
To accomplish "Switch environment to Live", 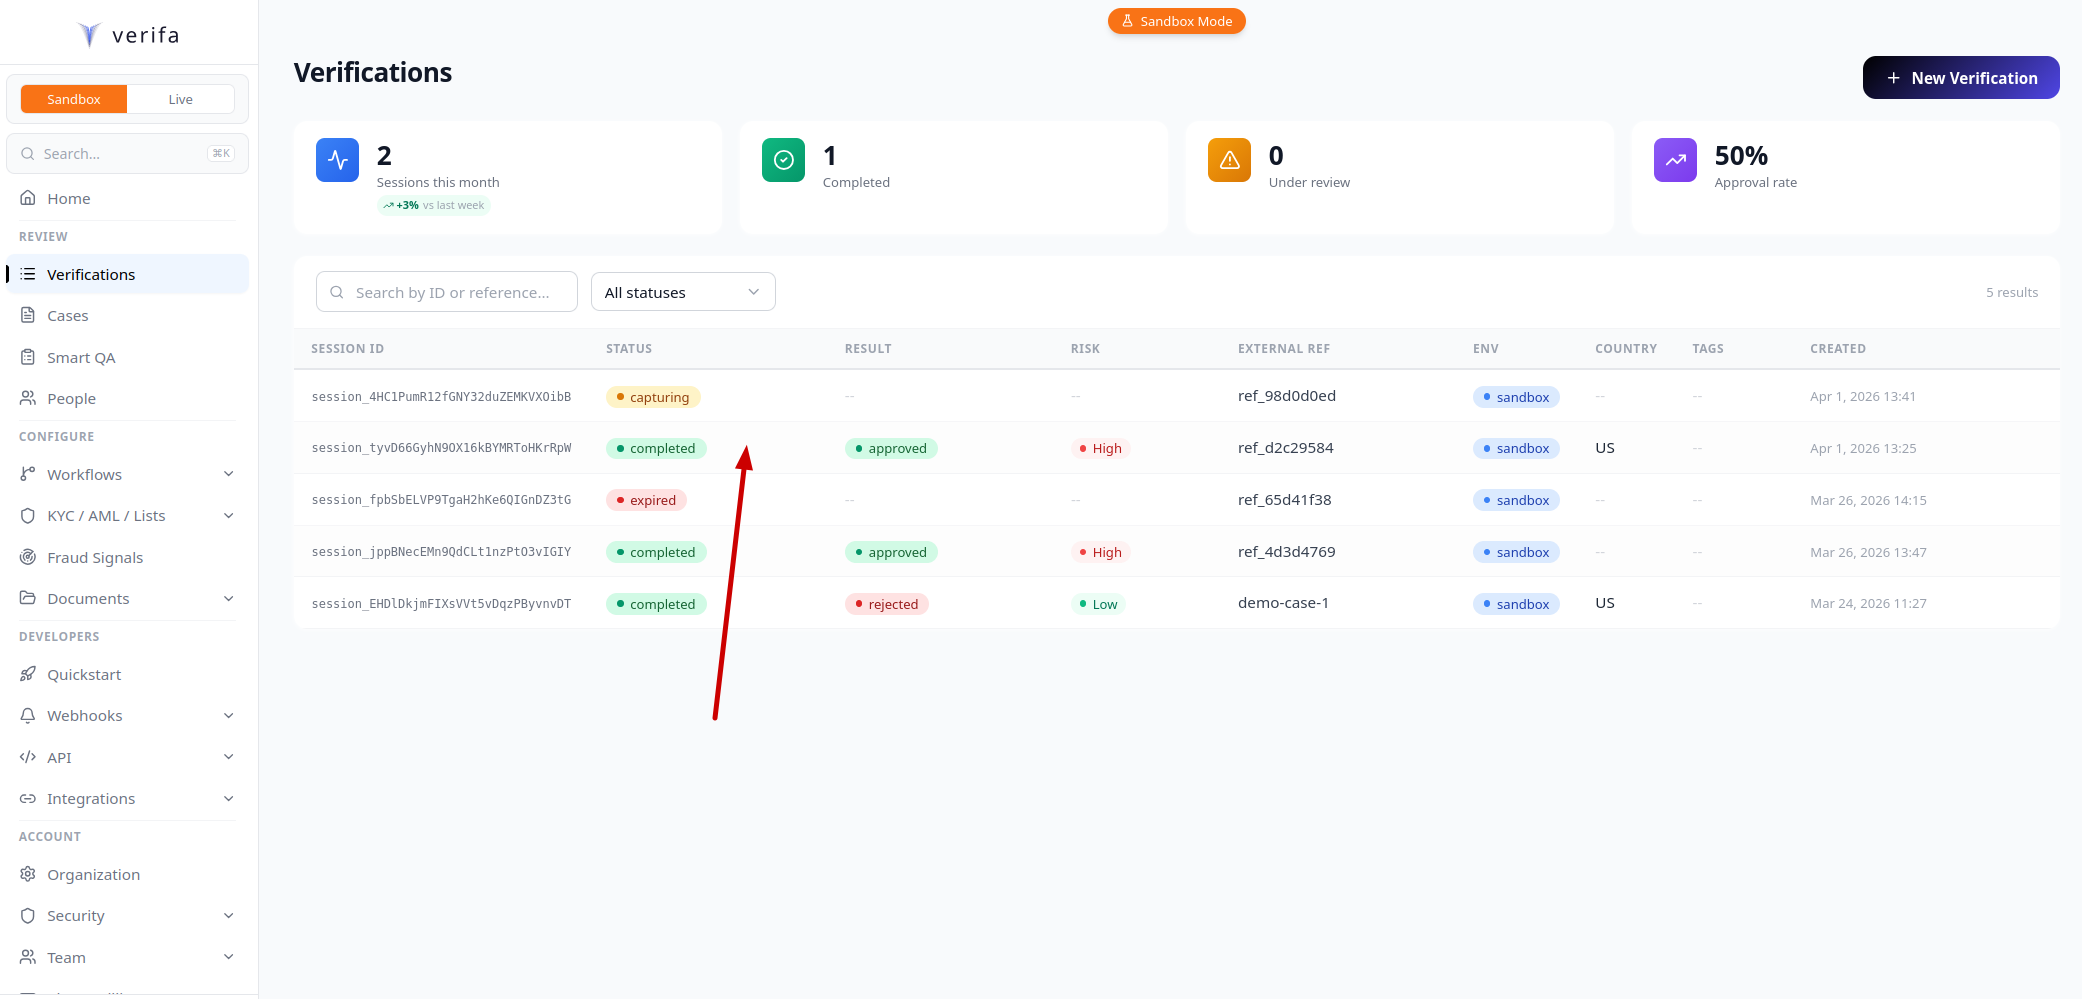I will (181, 99).
